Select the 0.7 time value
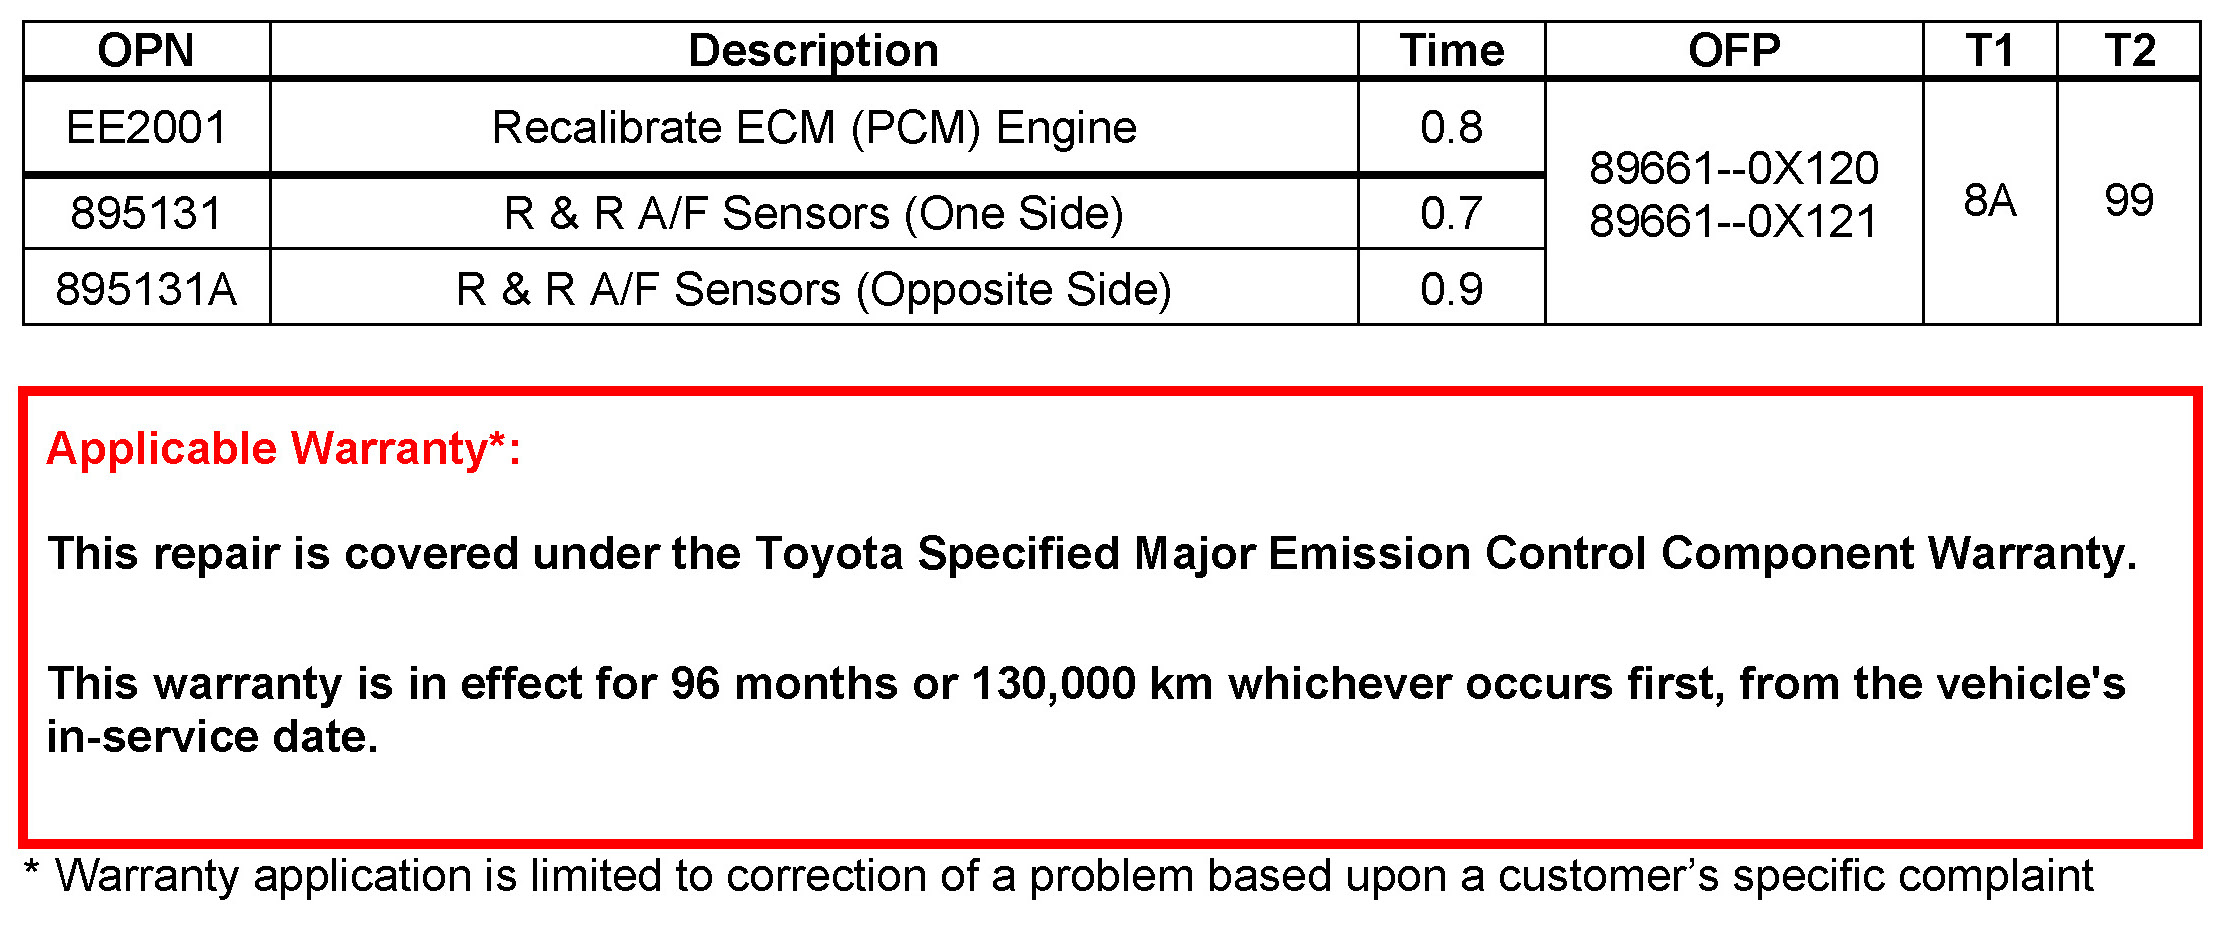The height and width of the screenshot is (930, 2226). 1451,213
